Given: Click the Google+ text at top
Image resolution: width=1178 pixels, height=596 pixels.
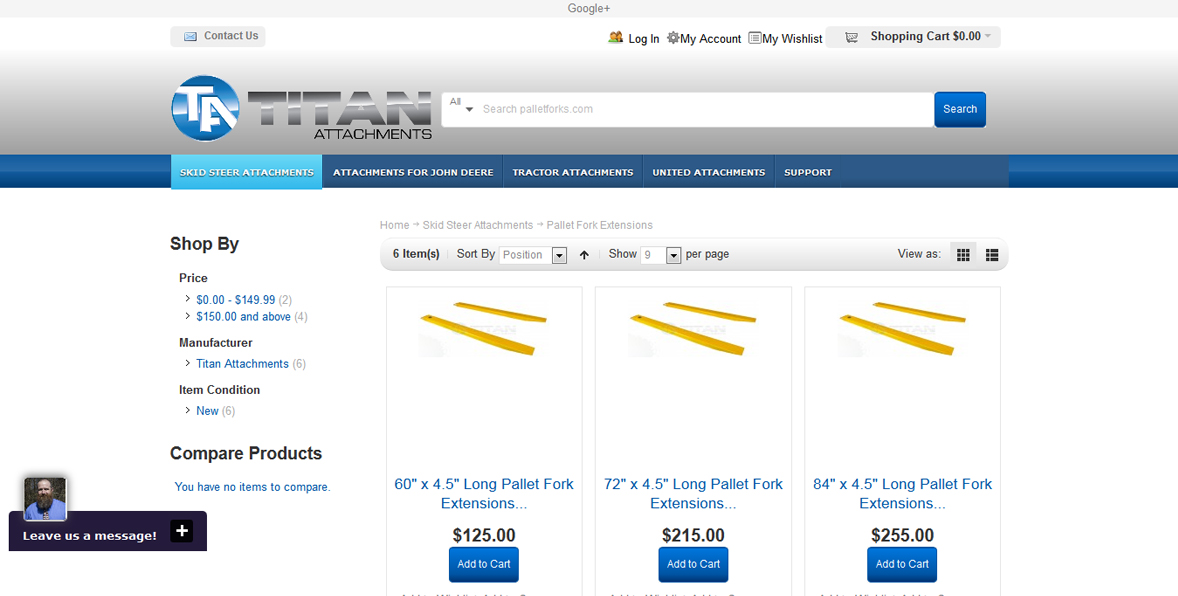Looking at the screenshot, I should click(x=589, y=8).
